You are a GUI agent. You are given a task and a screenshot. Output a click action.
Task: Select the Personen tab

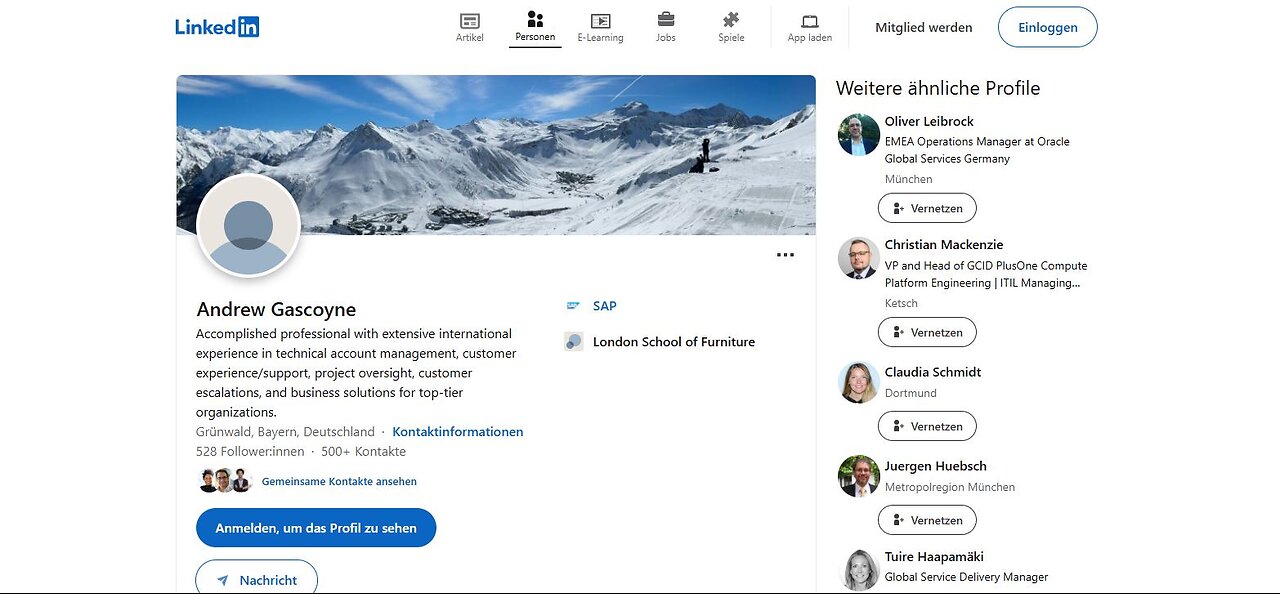pos(535,27)
